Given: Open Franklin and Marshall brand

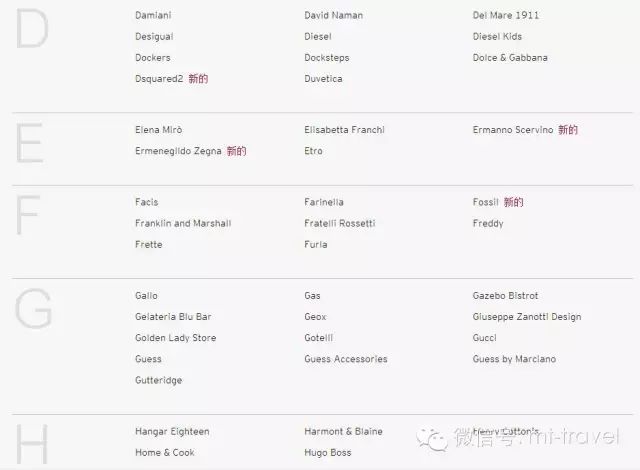Looking at the screenshot, I should pyautogui.click(x=183, y=223).
